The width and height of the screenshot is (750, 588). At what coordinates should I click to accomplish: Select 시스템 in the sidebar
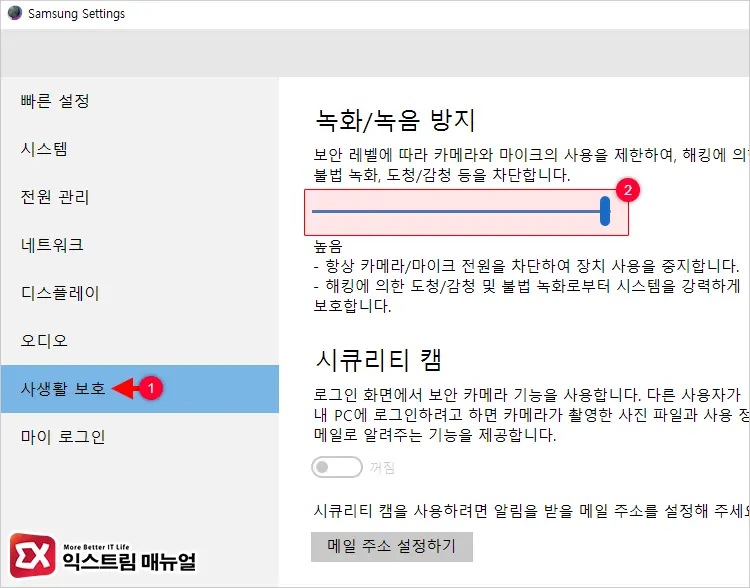pyautogui.click(x=45, y=149)
